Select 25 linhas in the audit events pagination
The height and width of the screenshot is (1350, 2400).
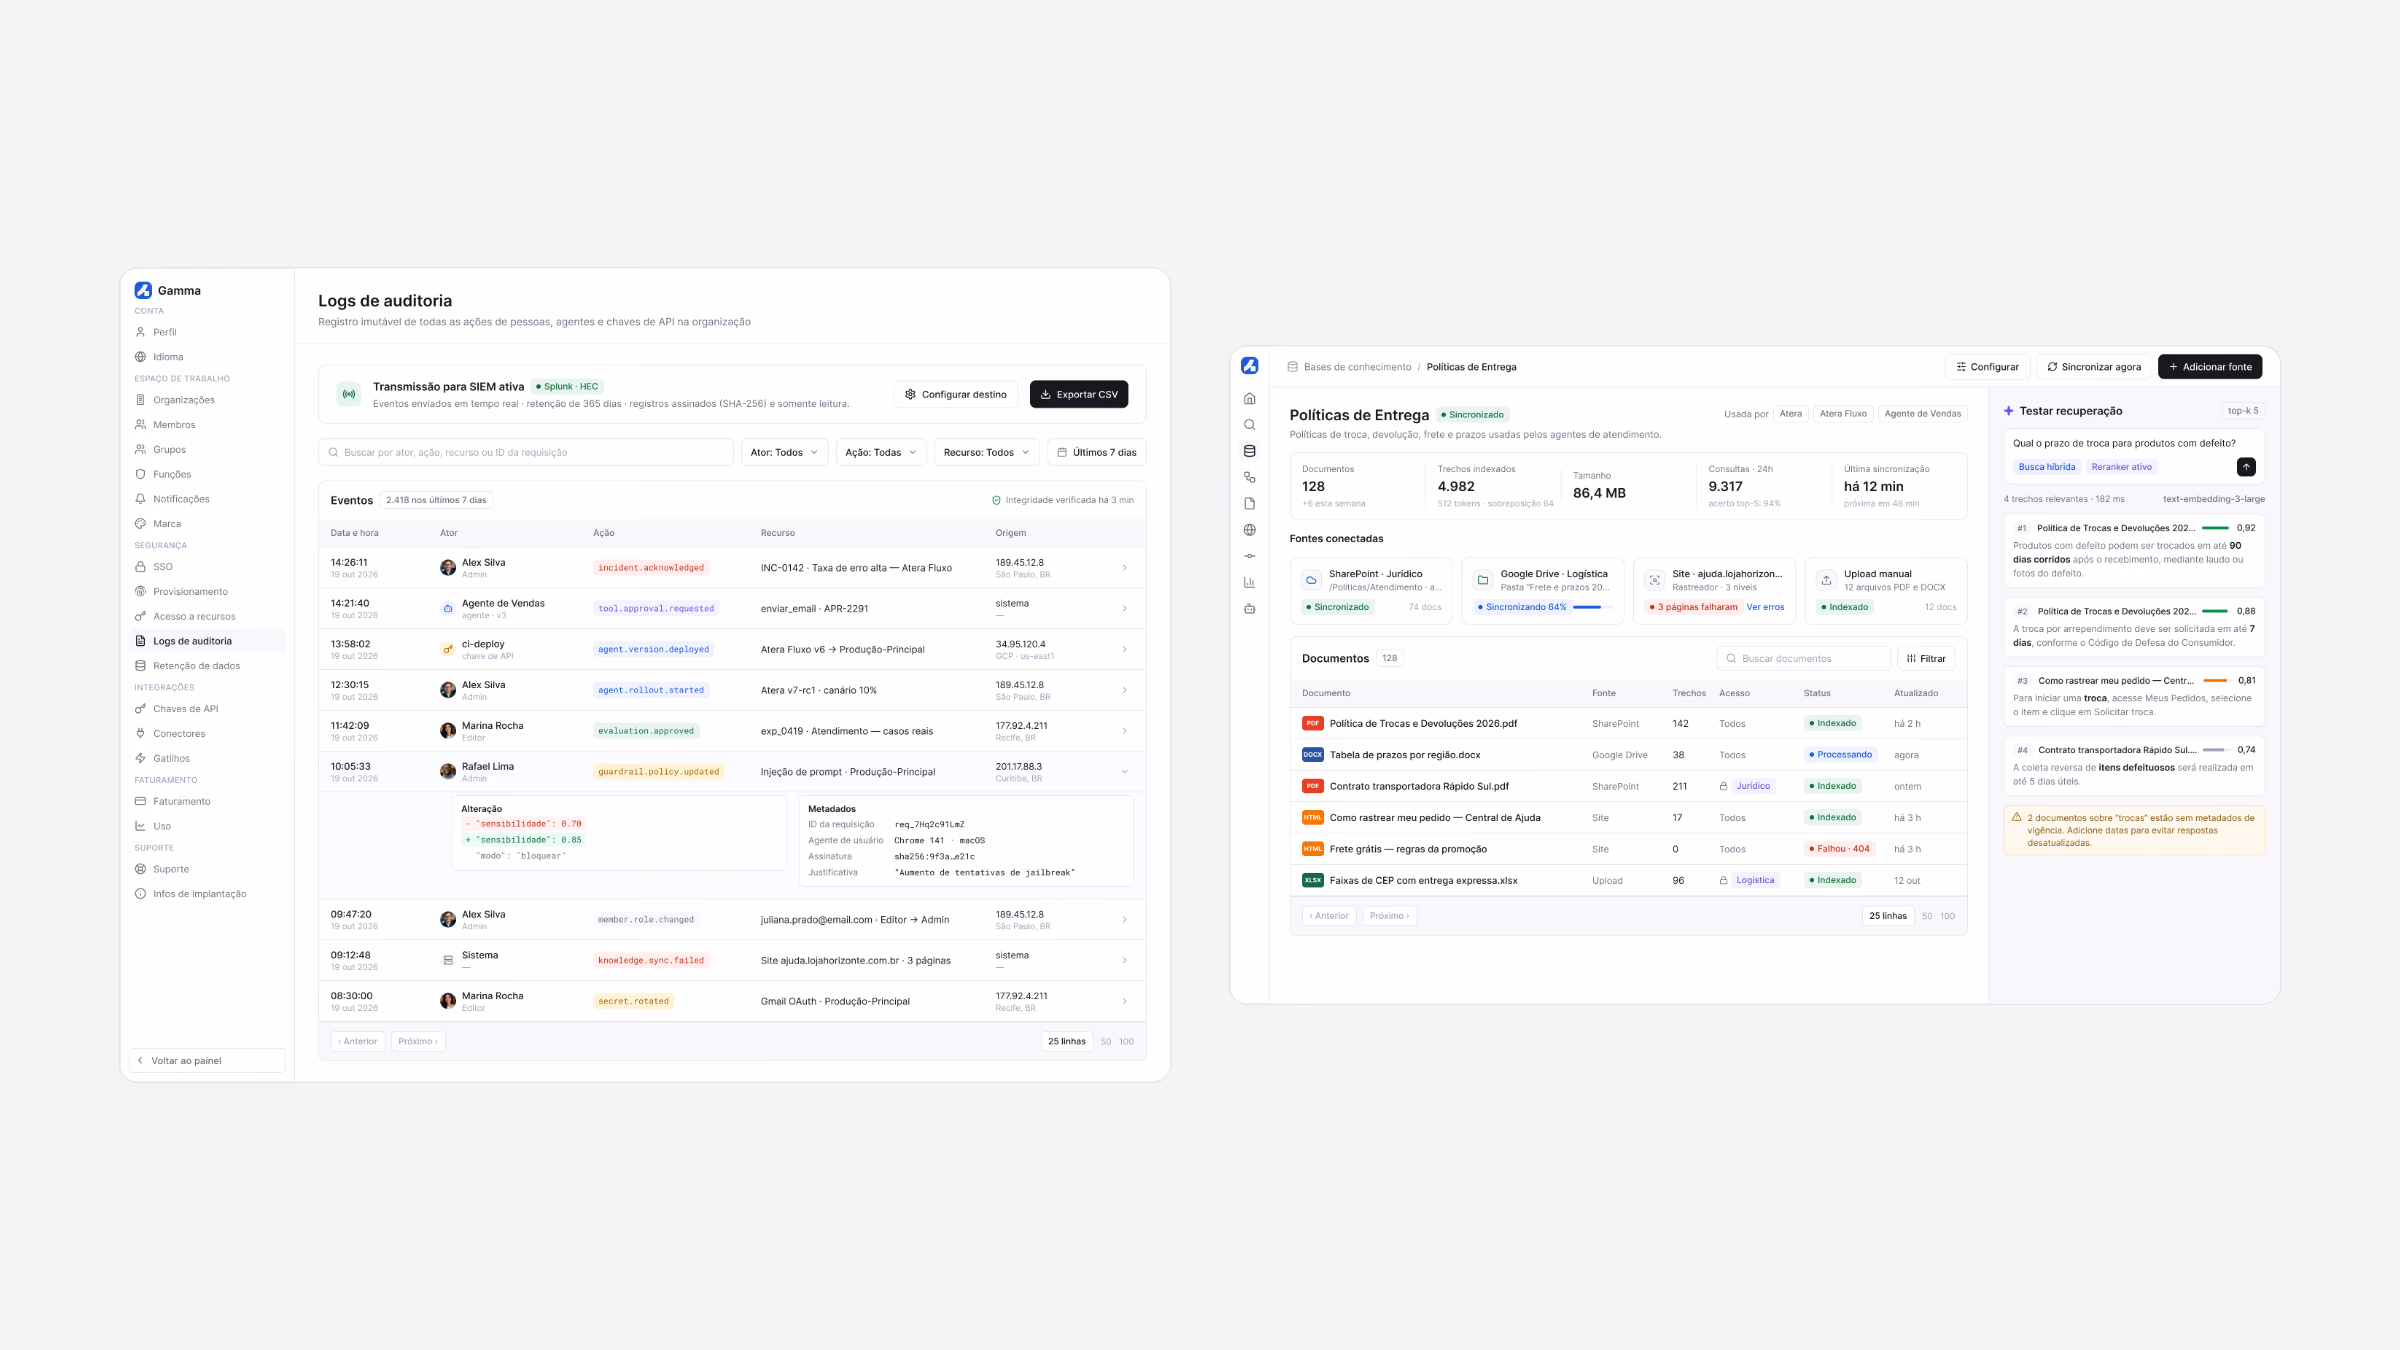(x=1066, y=1041)
